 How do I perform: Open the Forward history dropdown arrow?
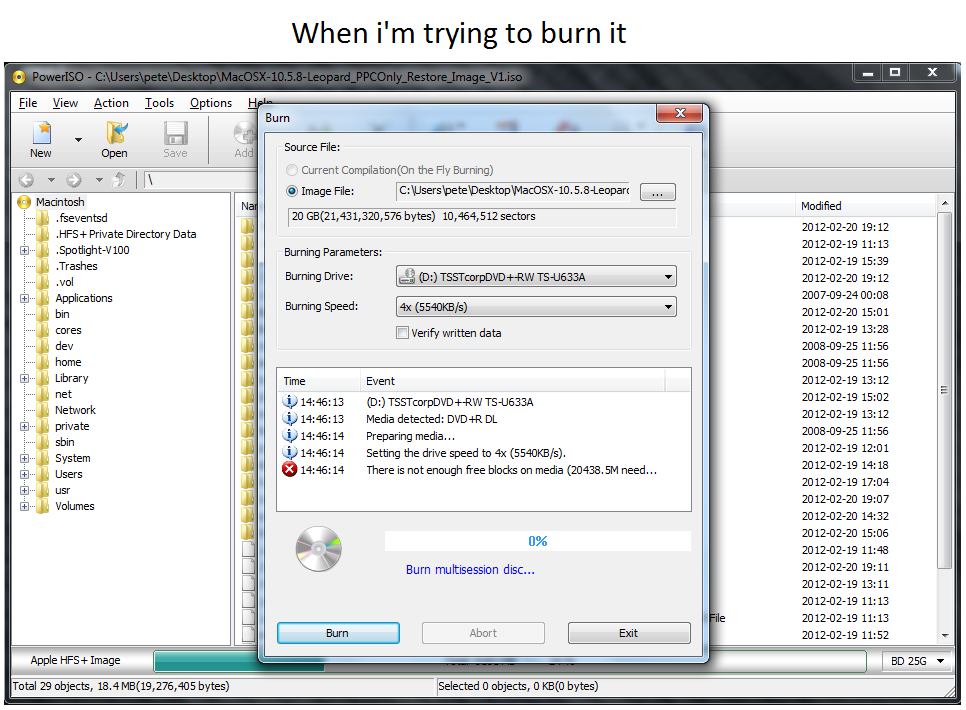99,180
